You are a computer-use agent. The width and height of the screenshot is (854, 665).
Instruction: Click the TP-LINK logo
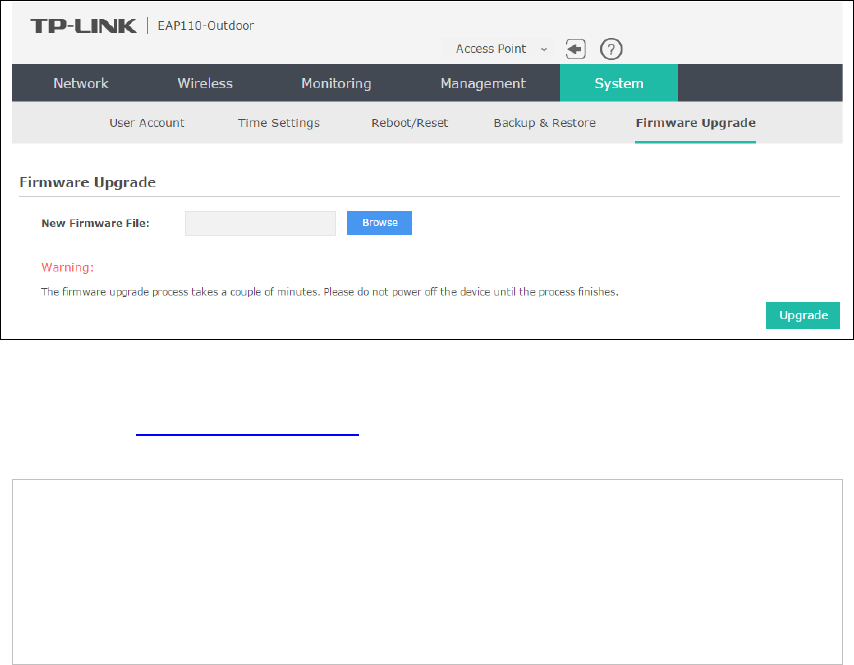pyautogui.click(x=83, y=26)
